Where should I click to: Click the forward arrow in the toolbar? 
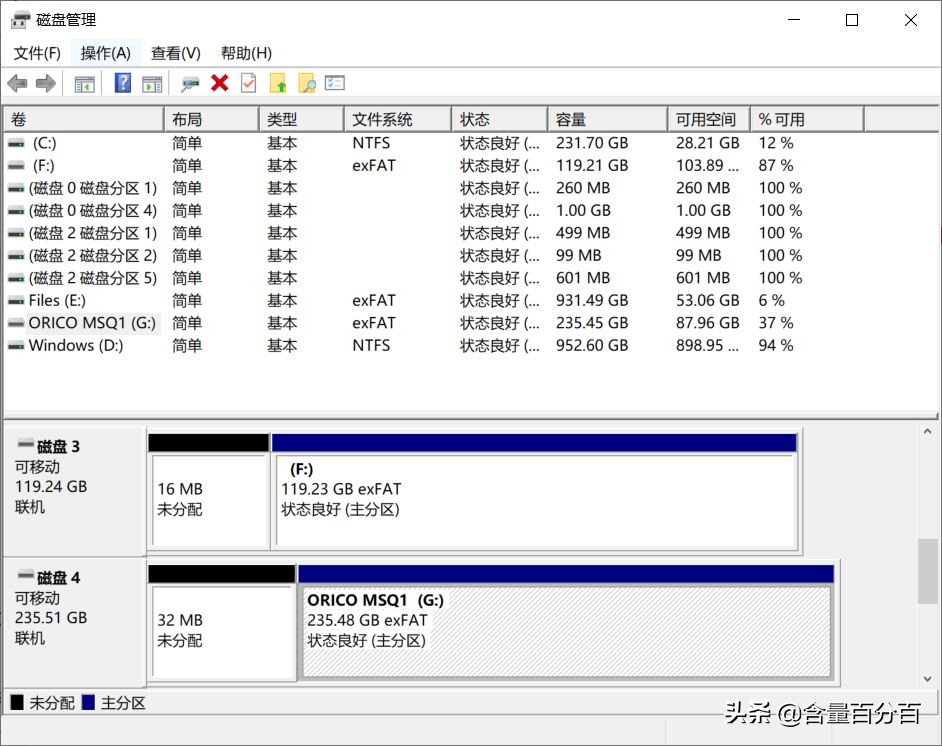(x=45, y=83)
